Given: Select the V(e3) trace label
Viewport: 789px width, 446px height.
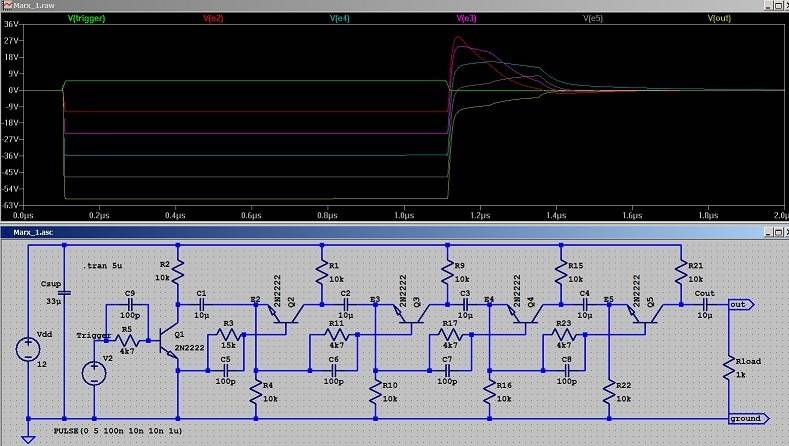Looking at the screenshot, I should coord(467,18).
